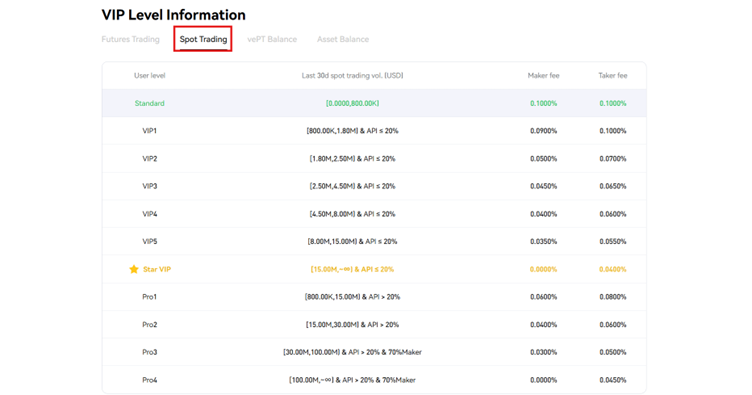This screenshot has width=752, height=395.
Task: Select the Pro4 level label
Action: tap(150, 380)
